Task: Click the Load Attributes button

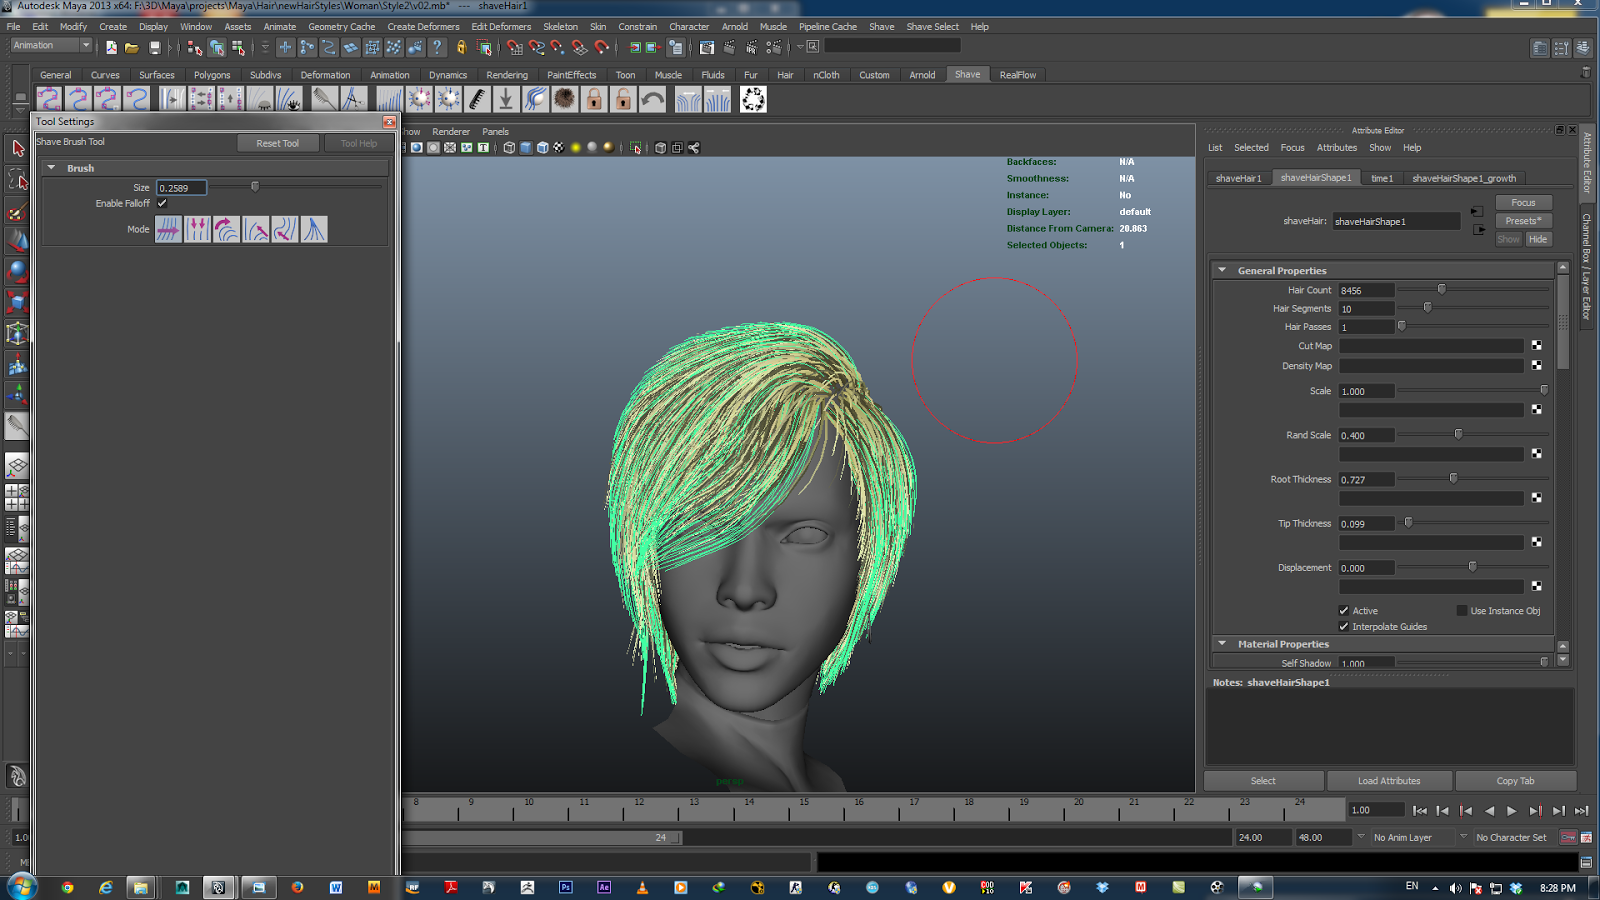Action: [1389, 780]
